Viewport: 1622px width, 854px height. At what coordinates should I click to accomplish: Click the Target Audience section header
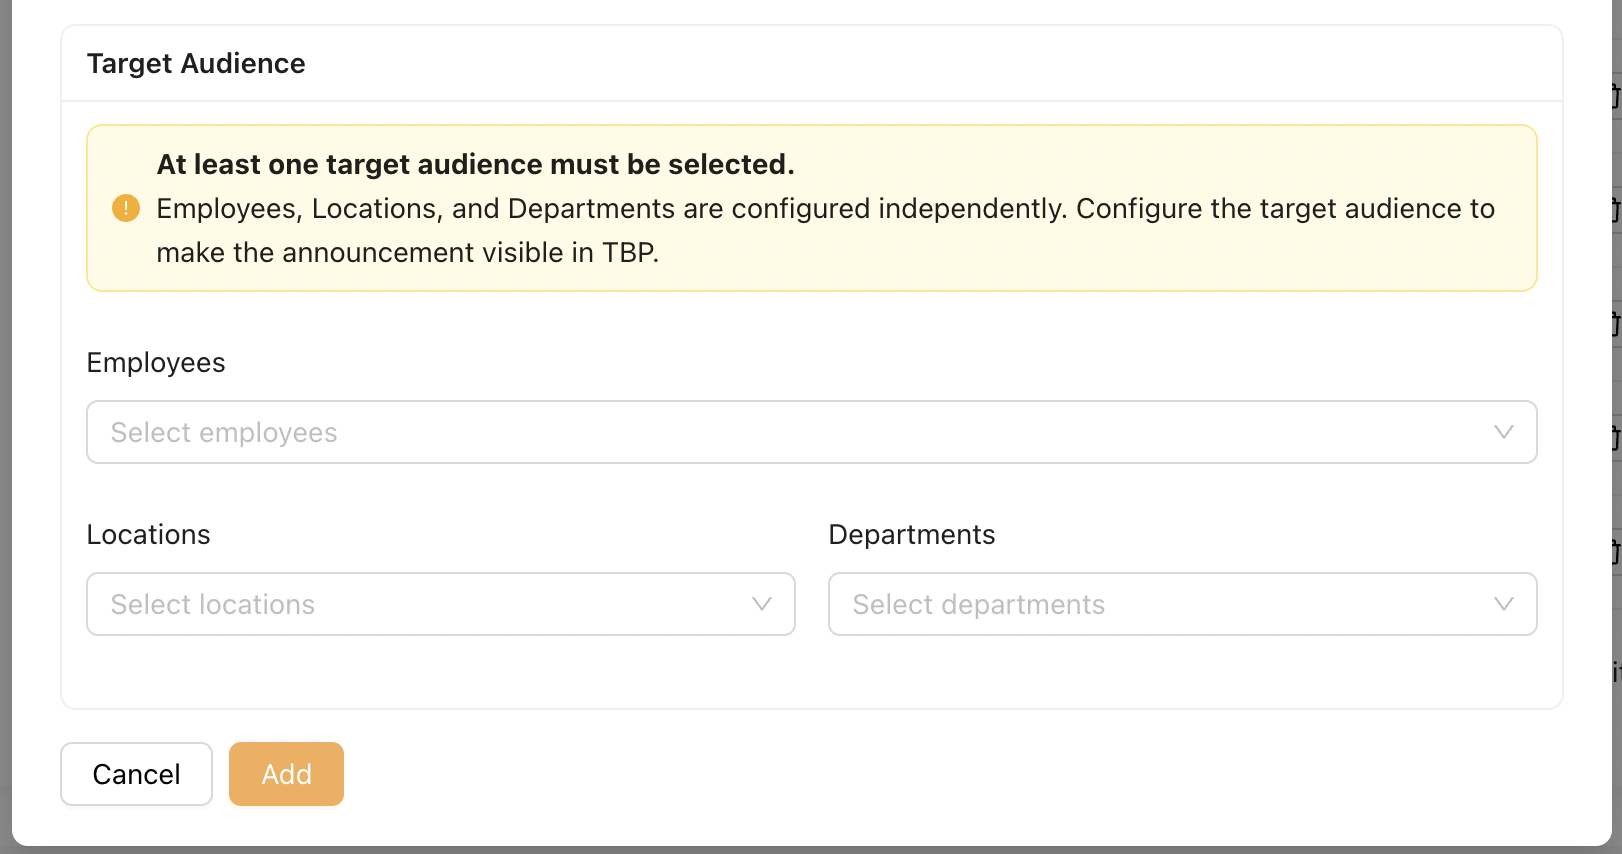(x=196, y=64)
